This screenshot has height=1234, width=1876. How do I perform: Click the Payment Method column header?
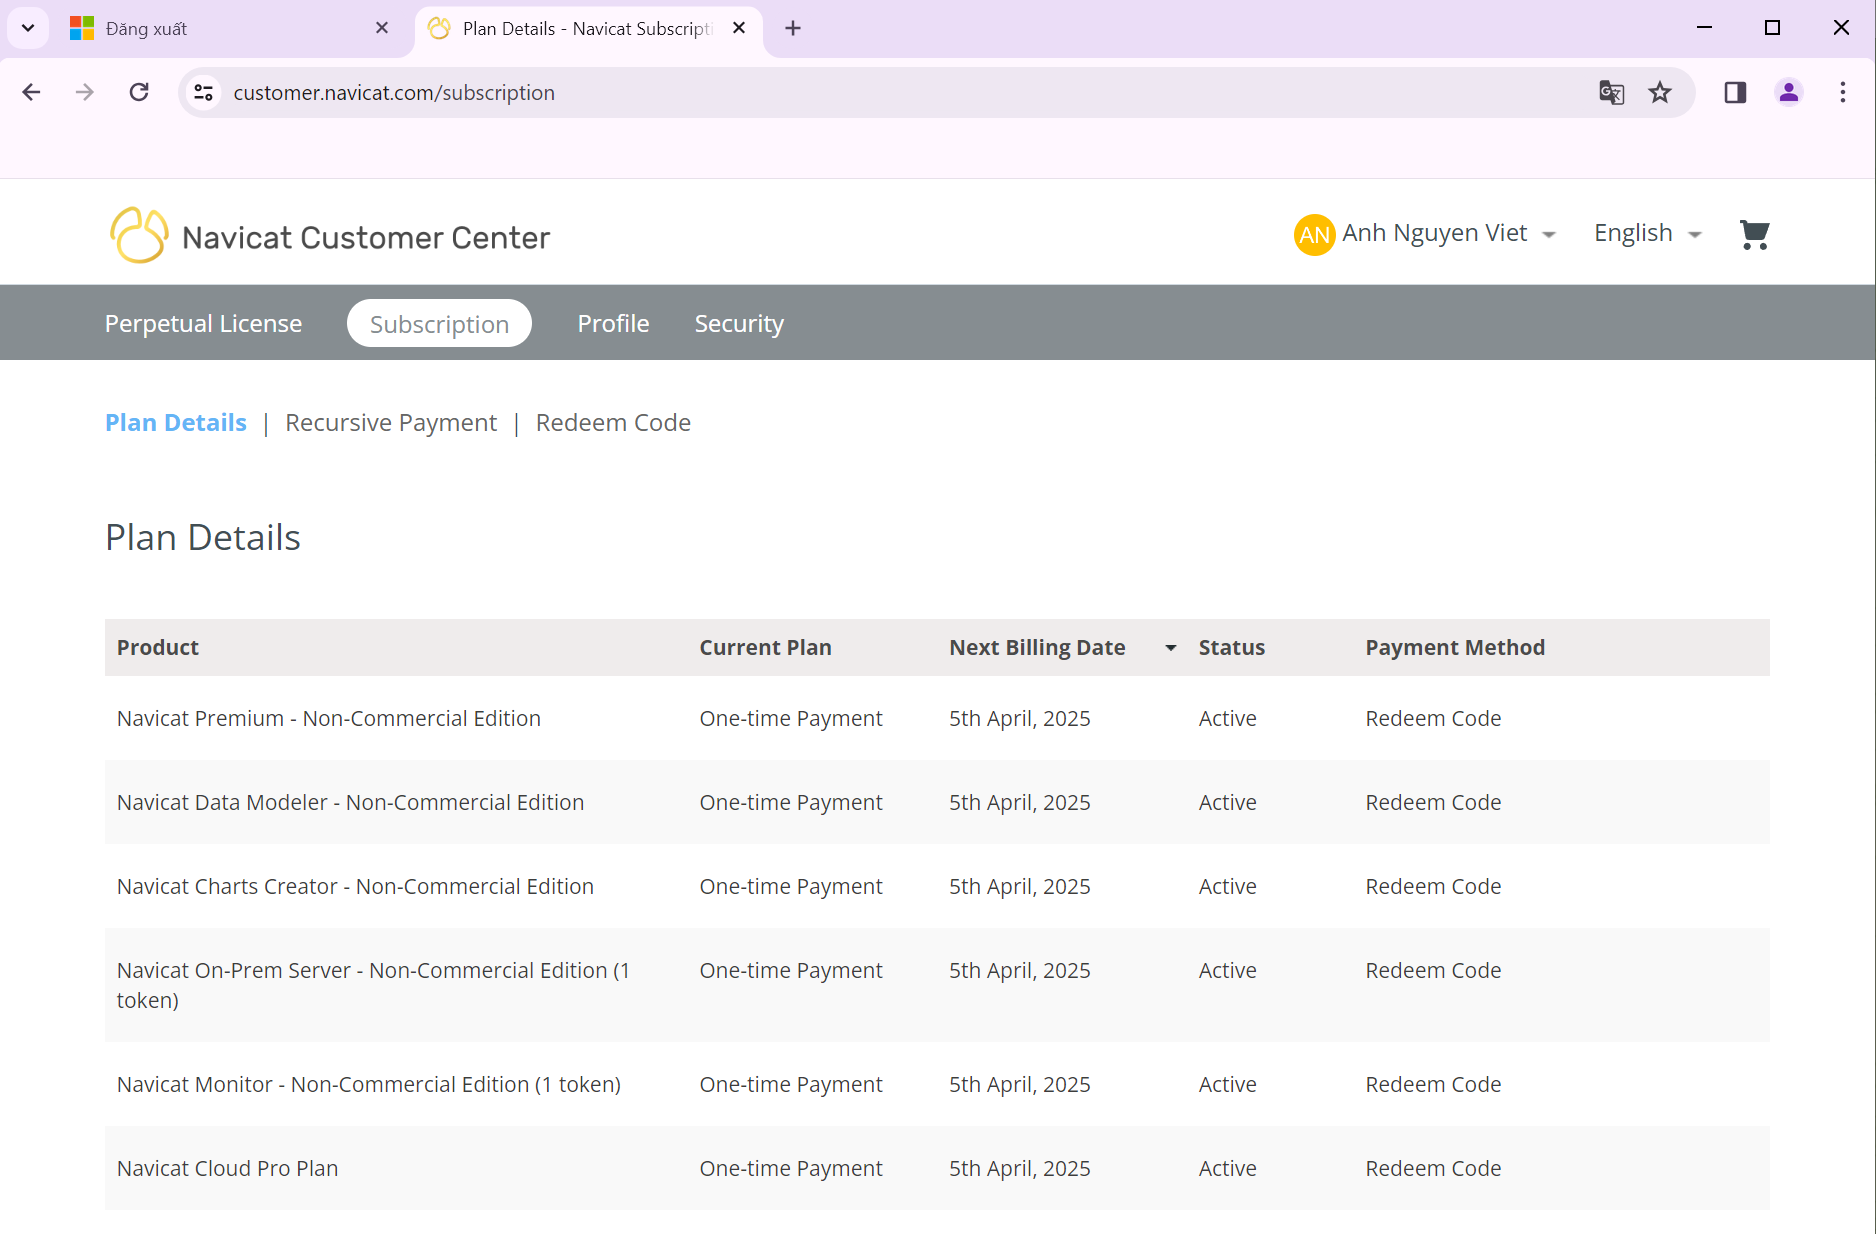[1455, 648]
